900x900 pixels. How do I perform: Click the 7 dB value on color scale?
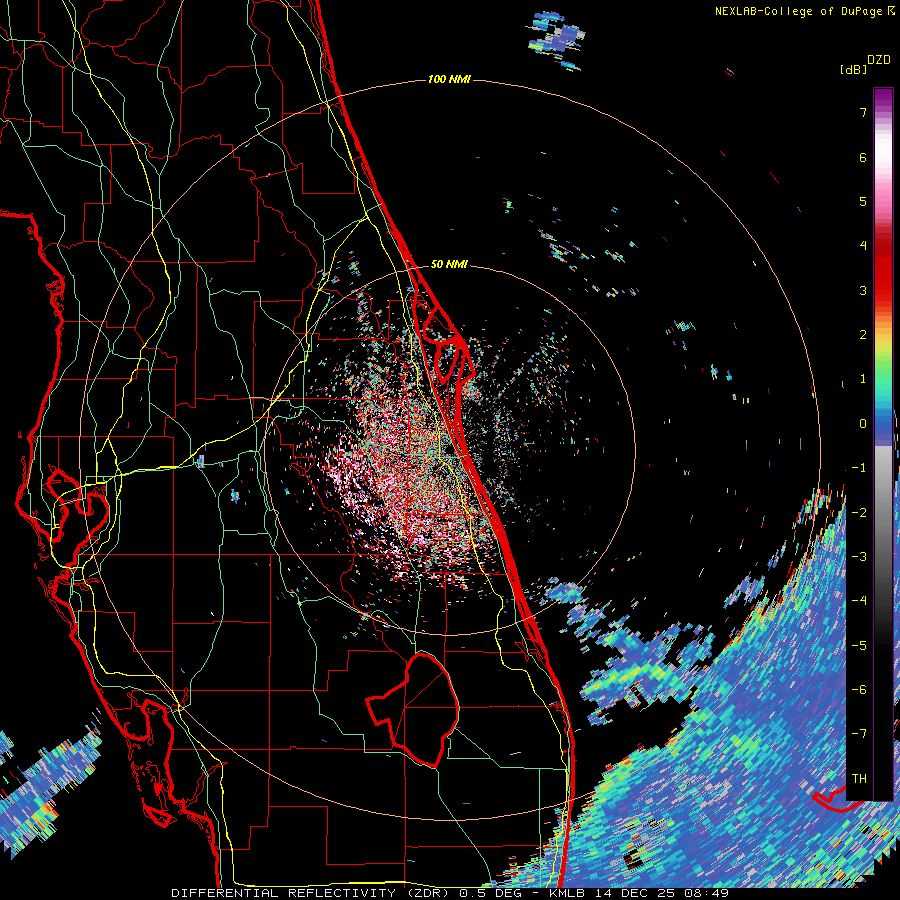click(863, 112)
